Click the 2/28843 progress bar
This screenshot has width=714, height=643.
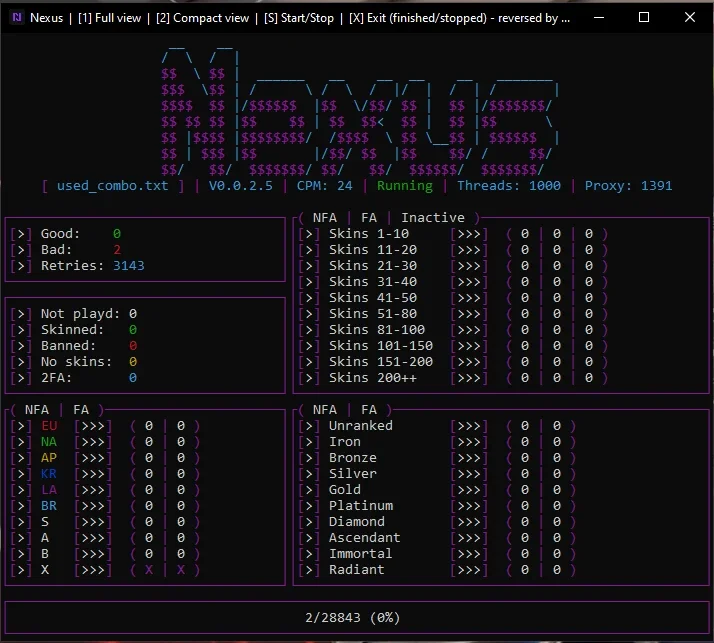click(x=357, y=617)
